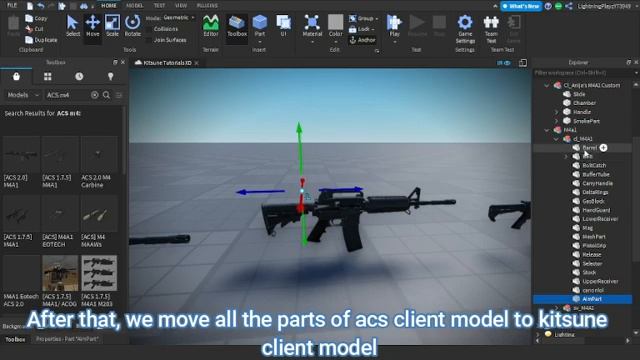Open the UI insert tool

coord(283,27)
